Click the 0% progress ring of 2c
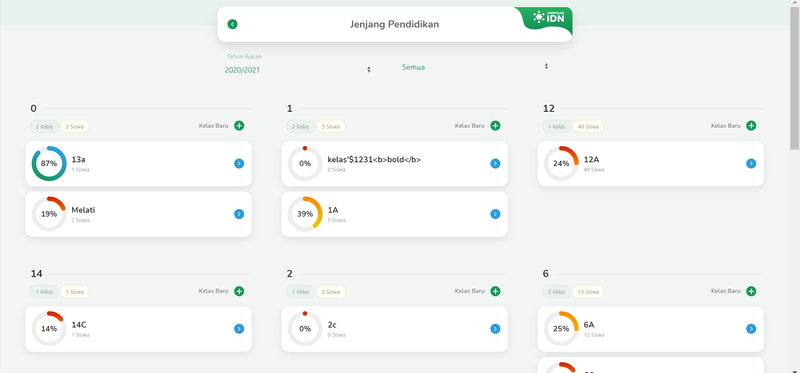The image size is (800, 373). (x=305, y=329)
